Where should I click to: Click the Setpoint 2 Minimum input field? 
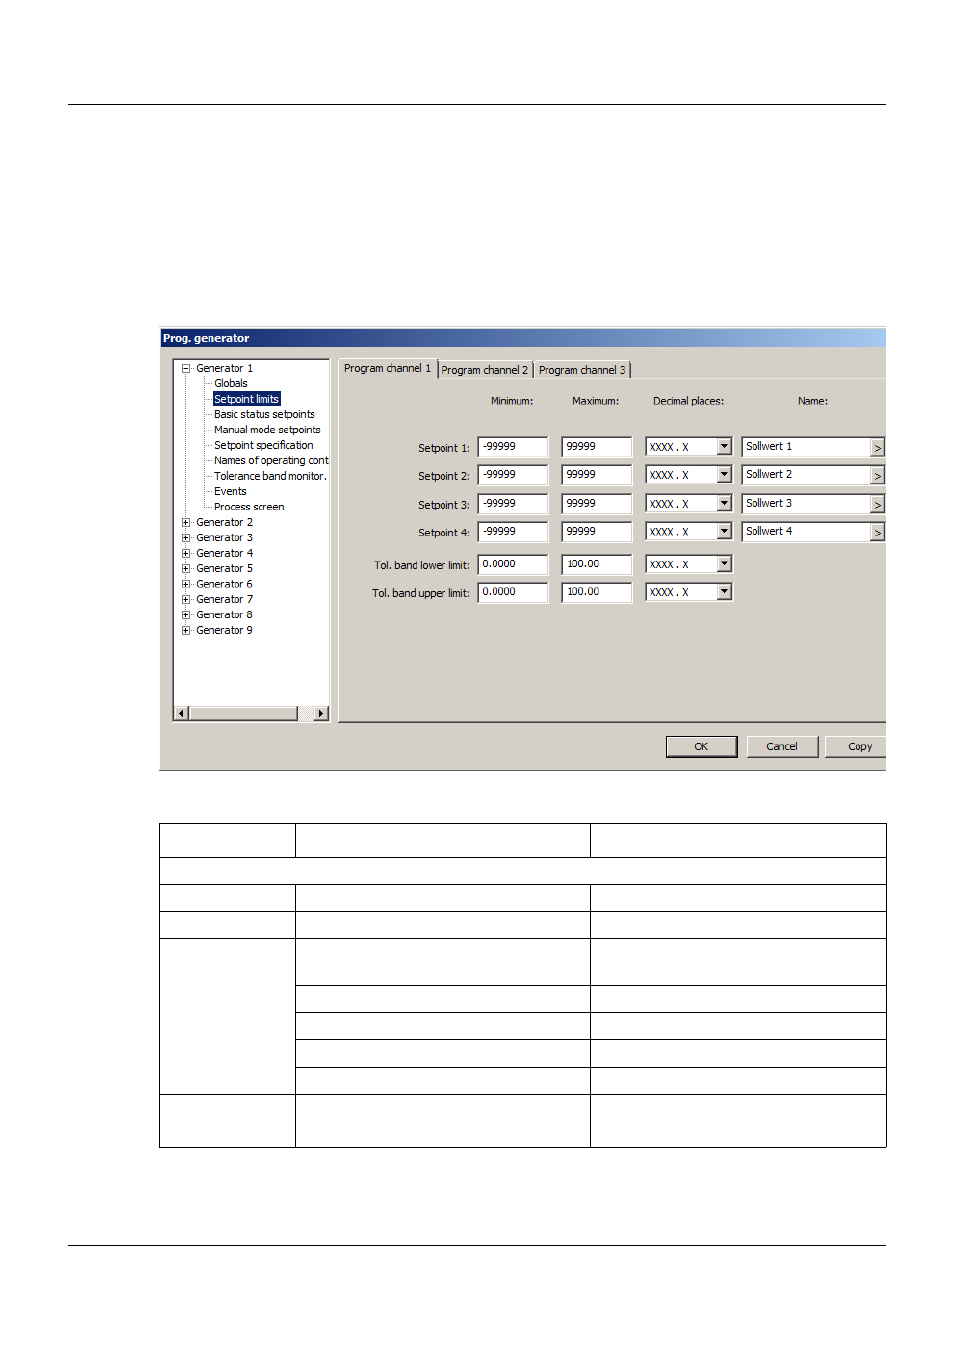click(512, 474)
